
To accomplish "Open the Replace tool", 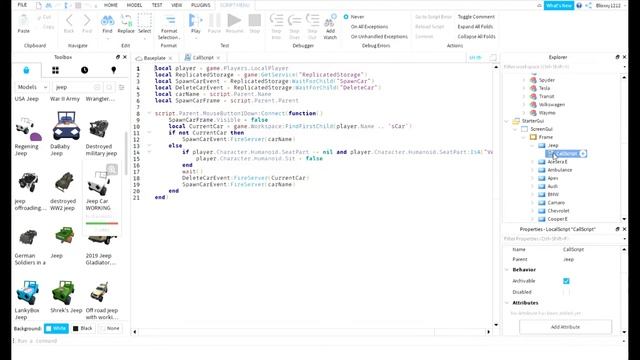I will [x=126, y=23].
